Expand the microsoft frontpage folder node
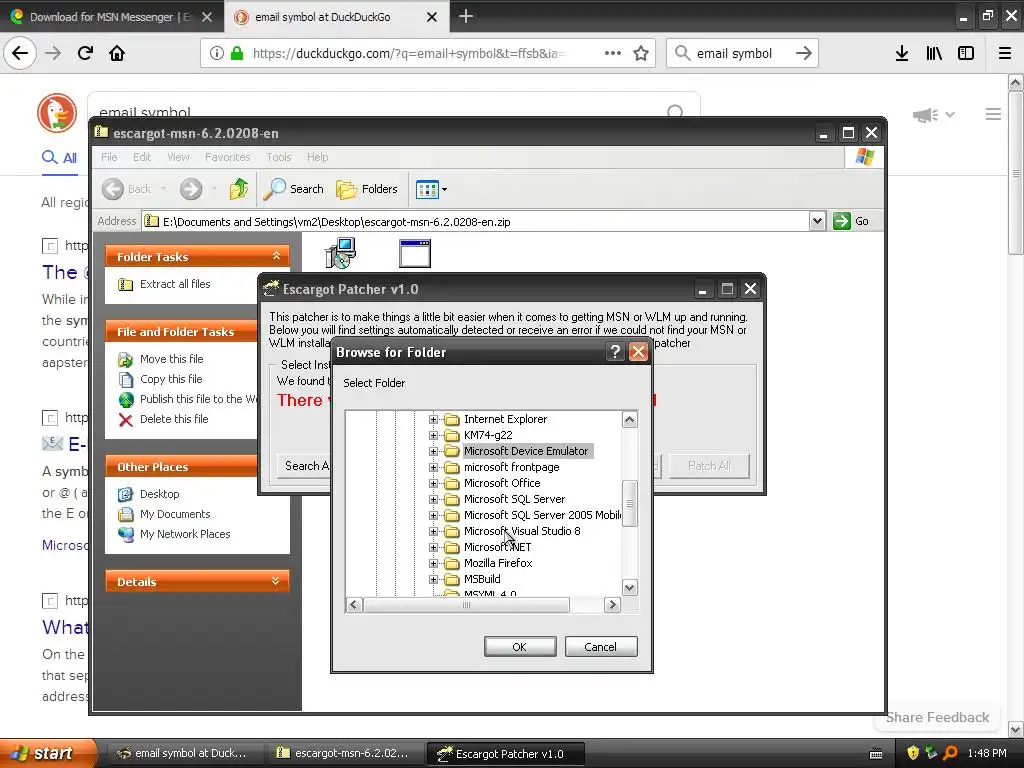1024x768 pixels. point(433,467)
